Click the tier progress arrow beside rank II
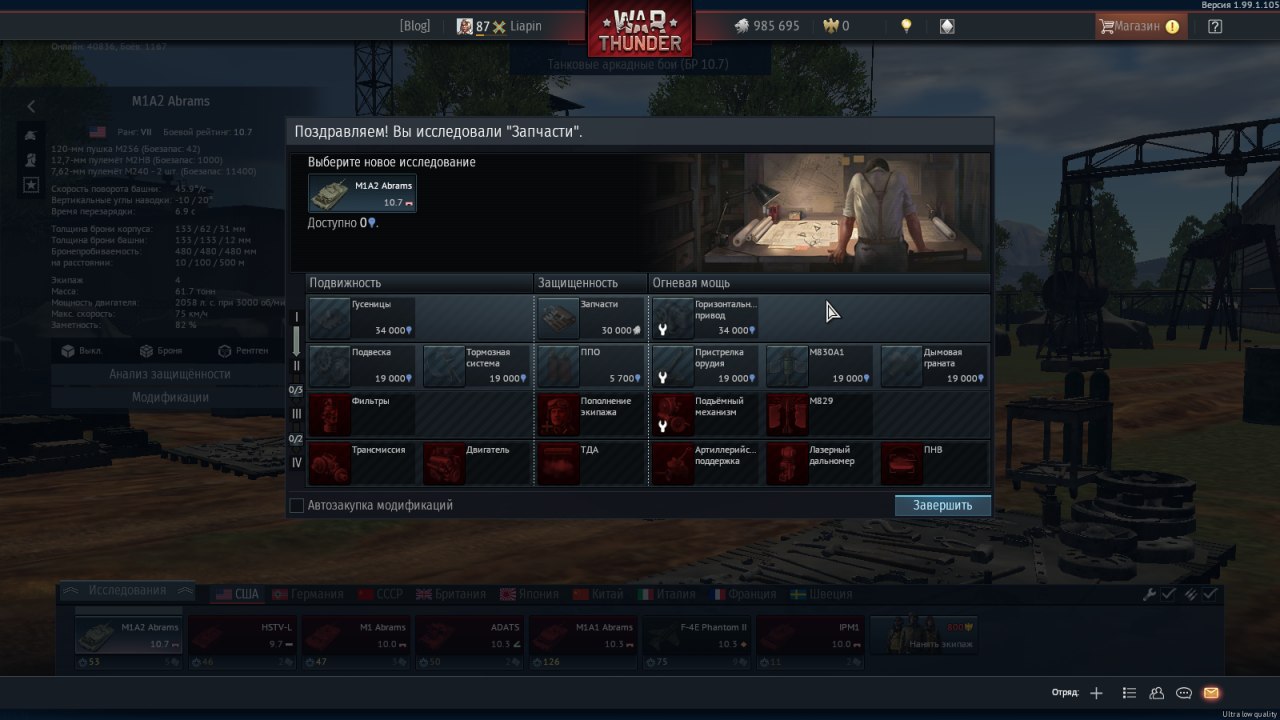Image resolution: width=1280 pixels, height=720 pixels. pos(296,342)
